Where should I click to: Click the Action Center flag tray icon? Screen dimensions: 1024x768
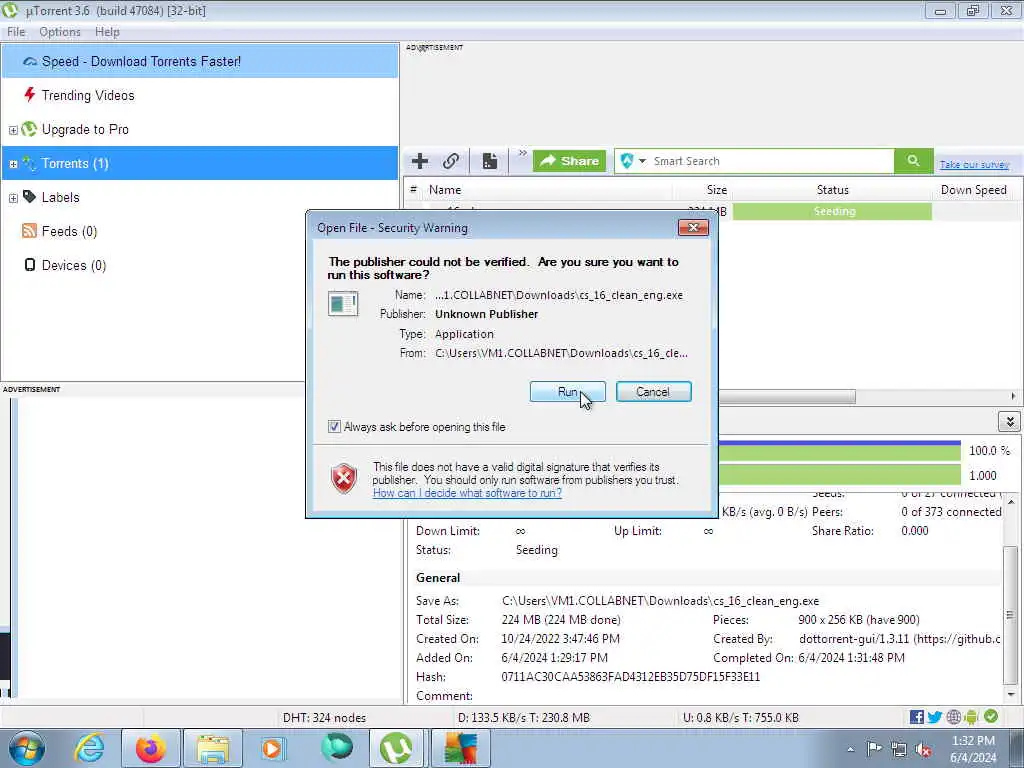pyautogui.click(x=874, y=749)
